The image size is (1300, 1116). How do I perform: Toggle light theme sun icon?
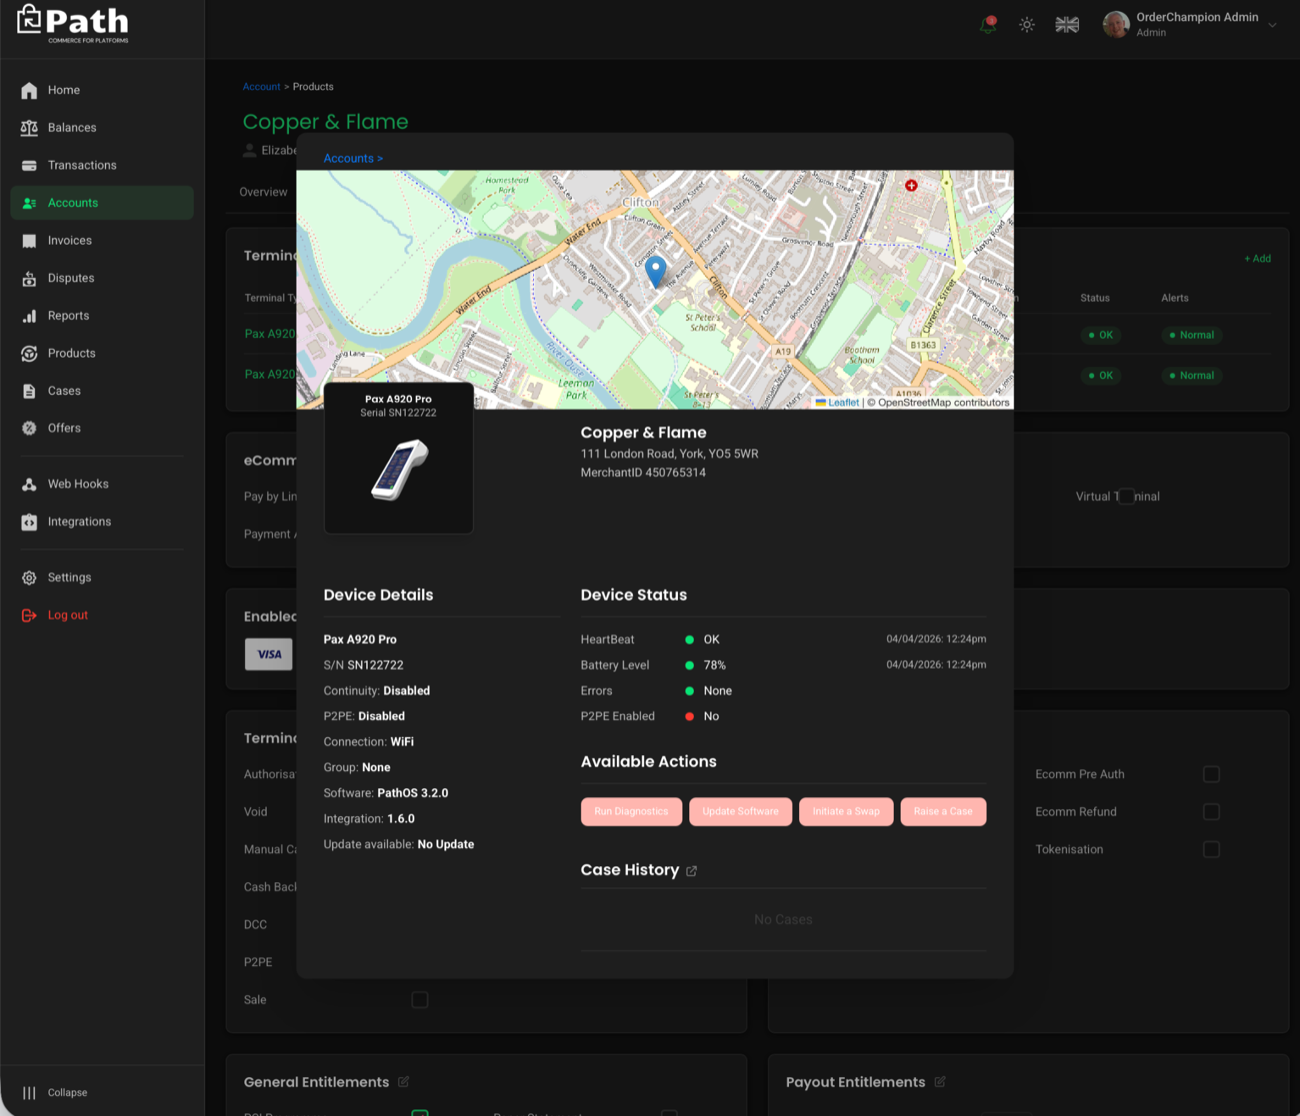coord(1027,25)
